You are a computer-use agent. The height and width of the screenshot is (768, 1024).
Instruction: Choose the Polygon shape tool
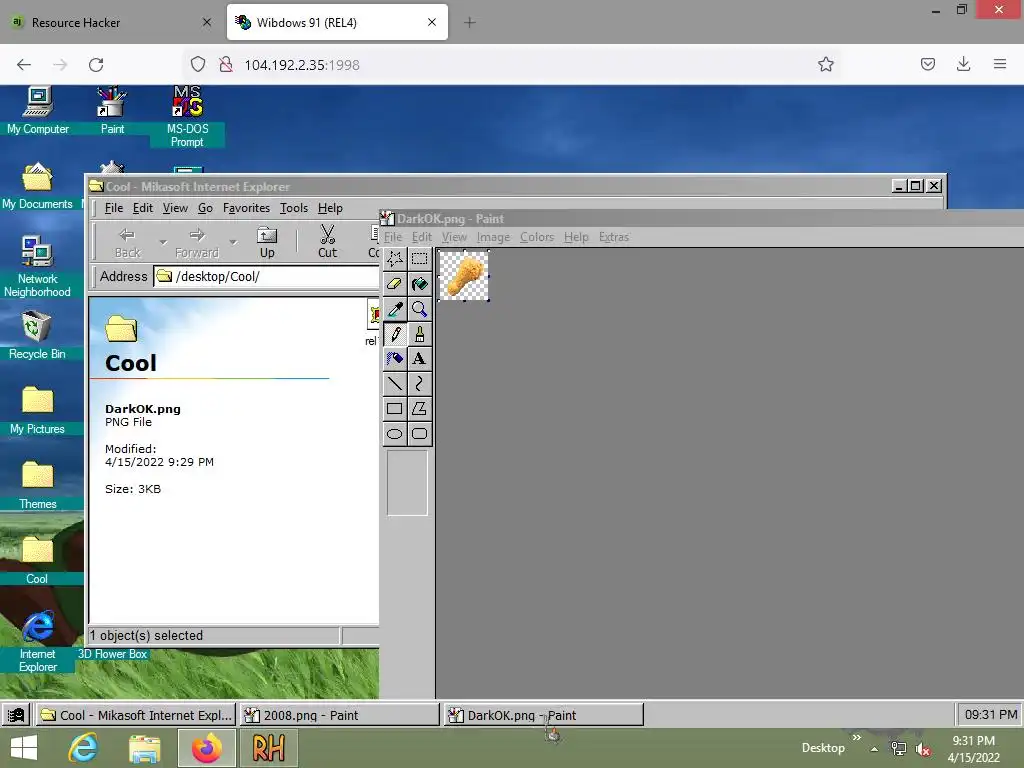(x=419, y=409)
